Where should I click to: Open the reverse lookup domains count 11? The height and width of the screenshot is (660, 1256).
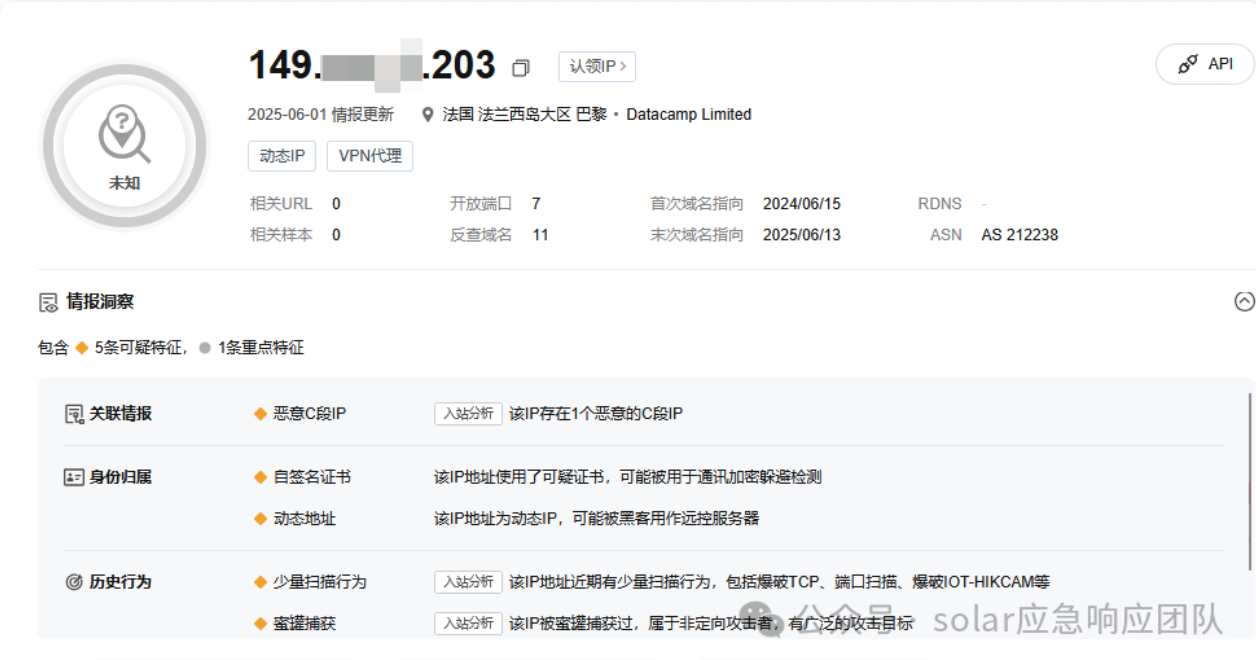tap(540, 235)
